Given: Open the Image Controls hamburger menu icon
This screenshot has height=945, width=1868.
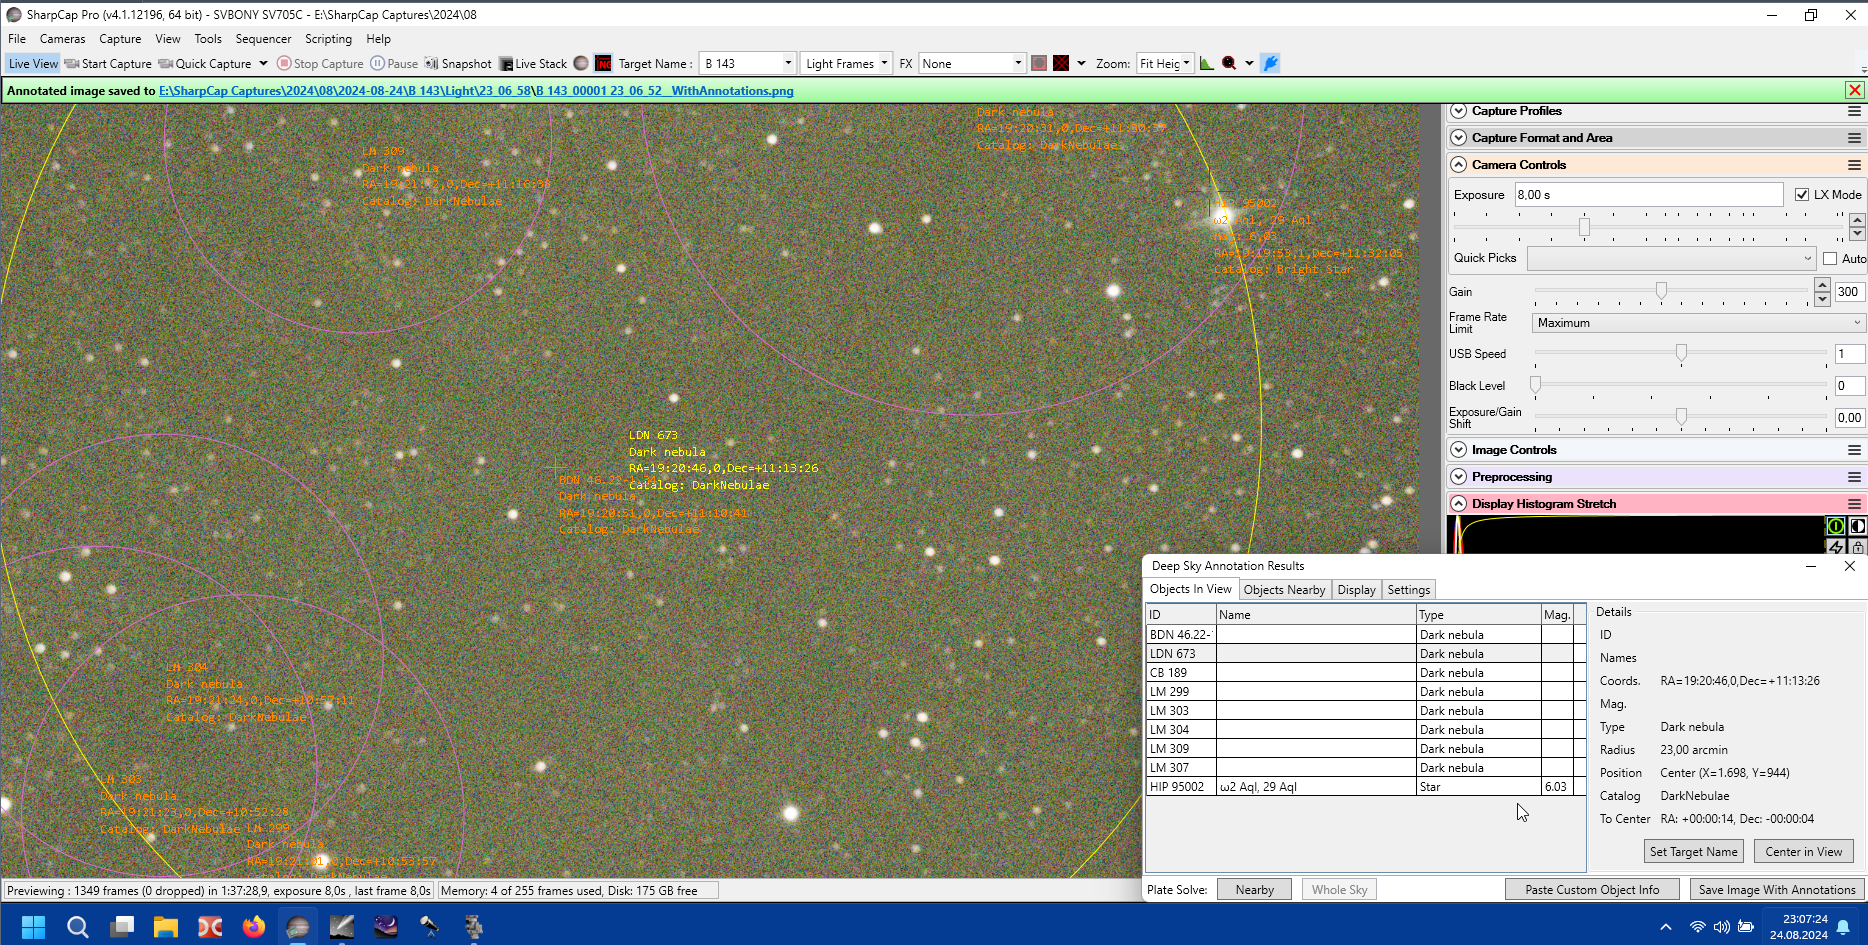Looking at the screenshot, I should [x=1854, y=450].
